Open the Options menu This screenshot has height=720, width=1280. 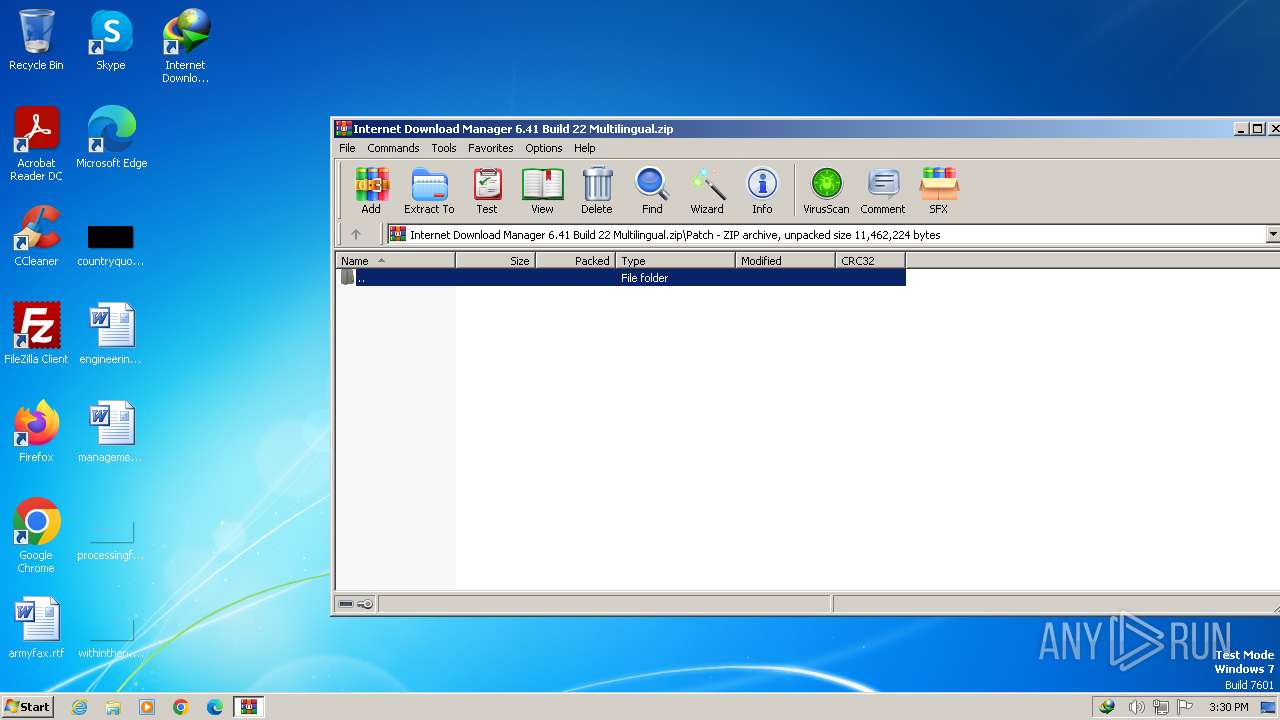[x=544, y=148]
